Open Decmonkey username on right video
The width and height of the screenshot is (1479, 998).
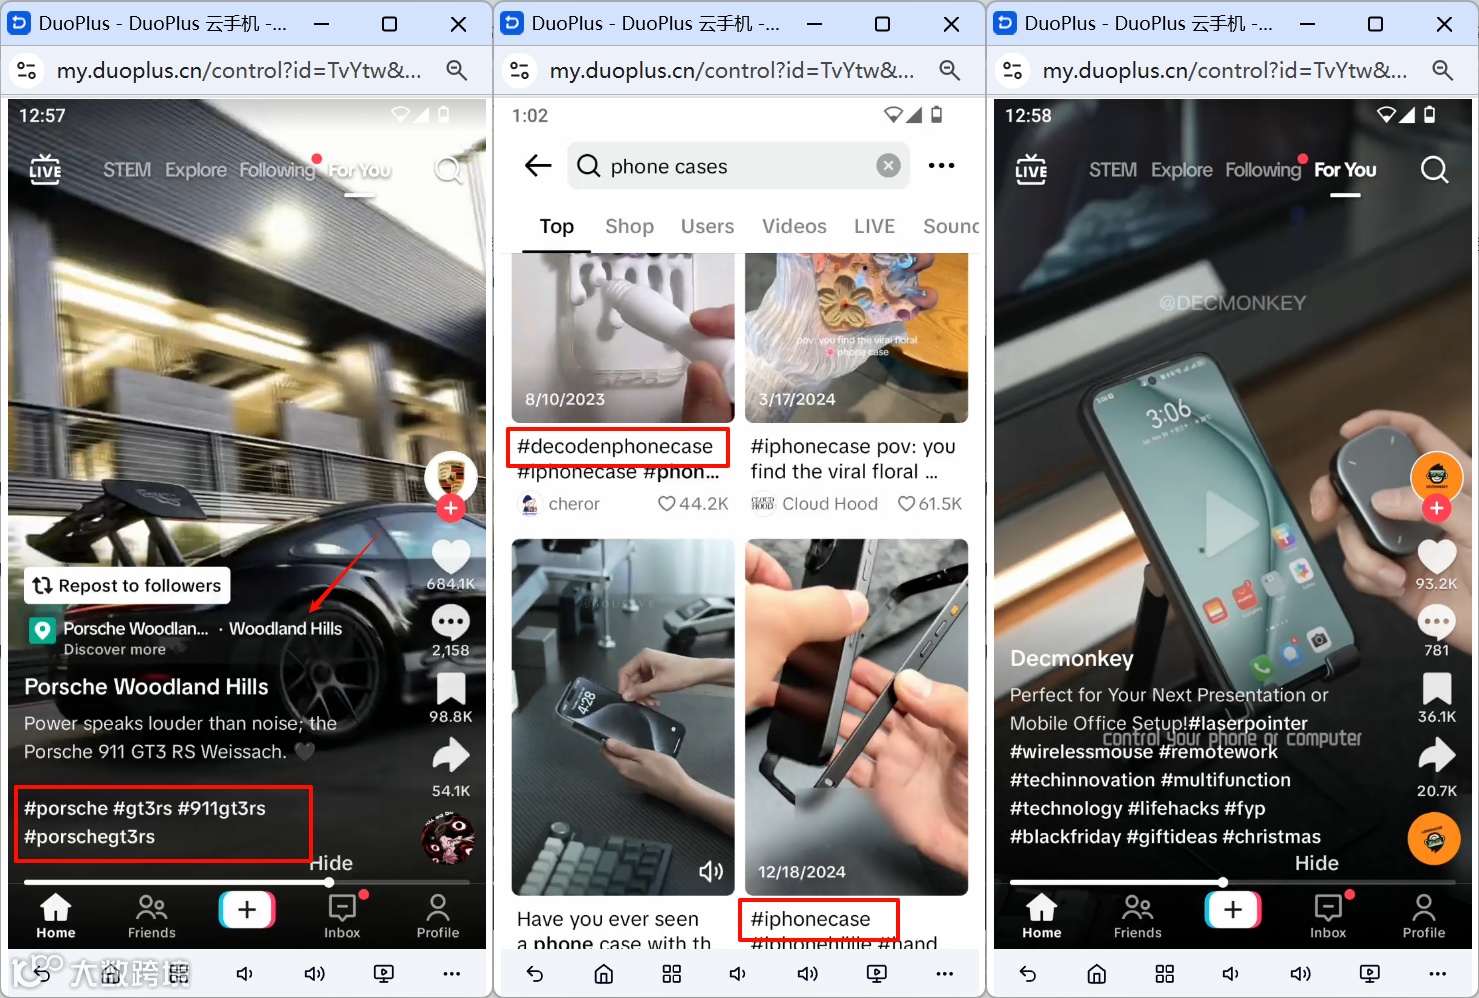(1071, 659)
